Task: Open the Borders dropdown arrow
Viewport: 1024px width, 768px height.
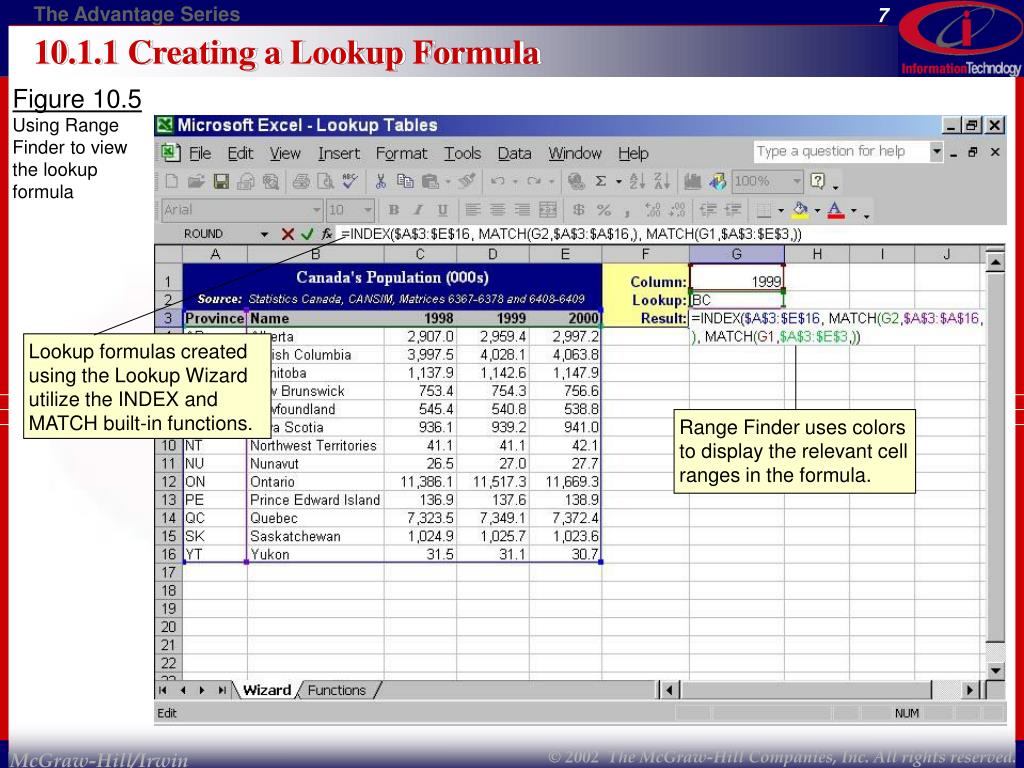Action: click(780, 210)
